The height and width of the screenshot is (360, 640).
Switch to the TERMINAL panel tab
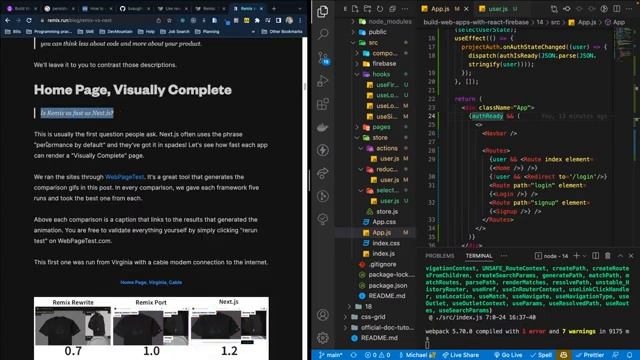[x=479, y=256]
